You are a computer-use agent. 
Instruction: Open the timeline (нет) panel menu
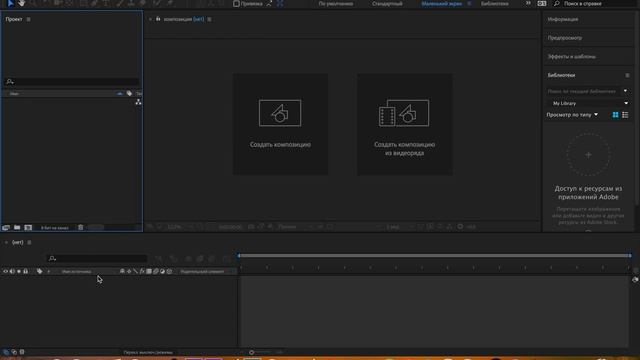(29, 242)
